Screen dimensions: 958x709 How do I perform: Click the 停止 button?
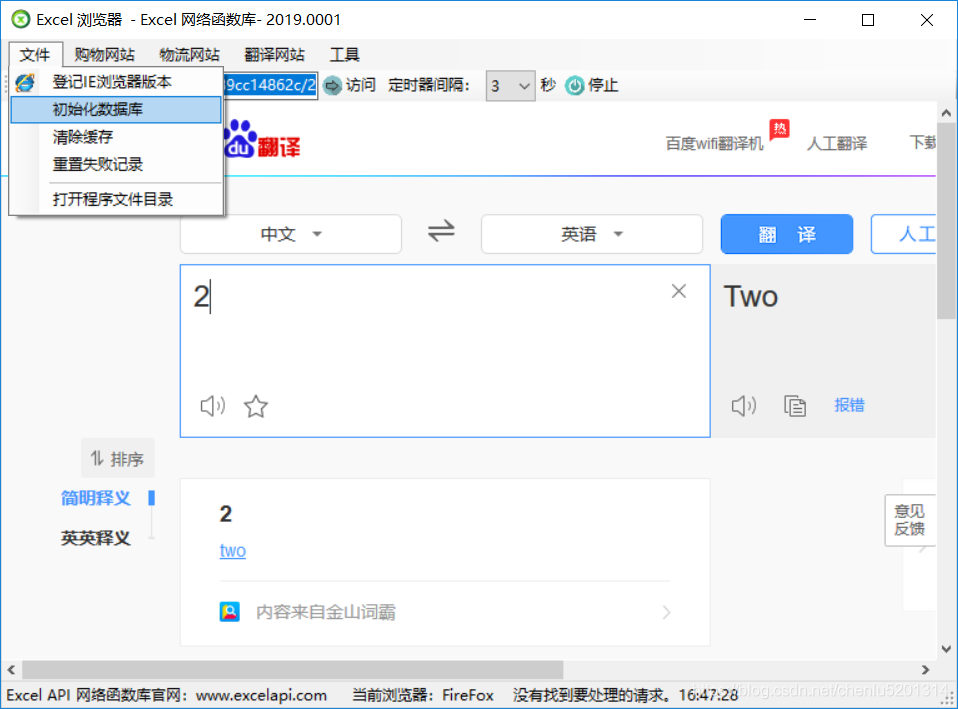(591, 86)
